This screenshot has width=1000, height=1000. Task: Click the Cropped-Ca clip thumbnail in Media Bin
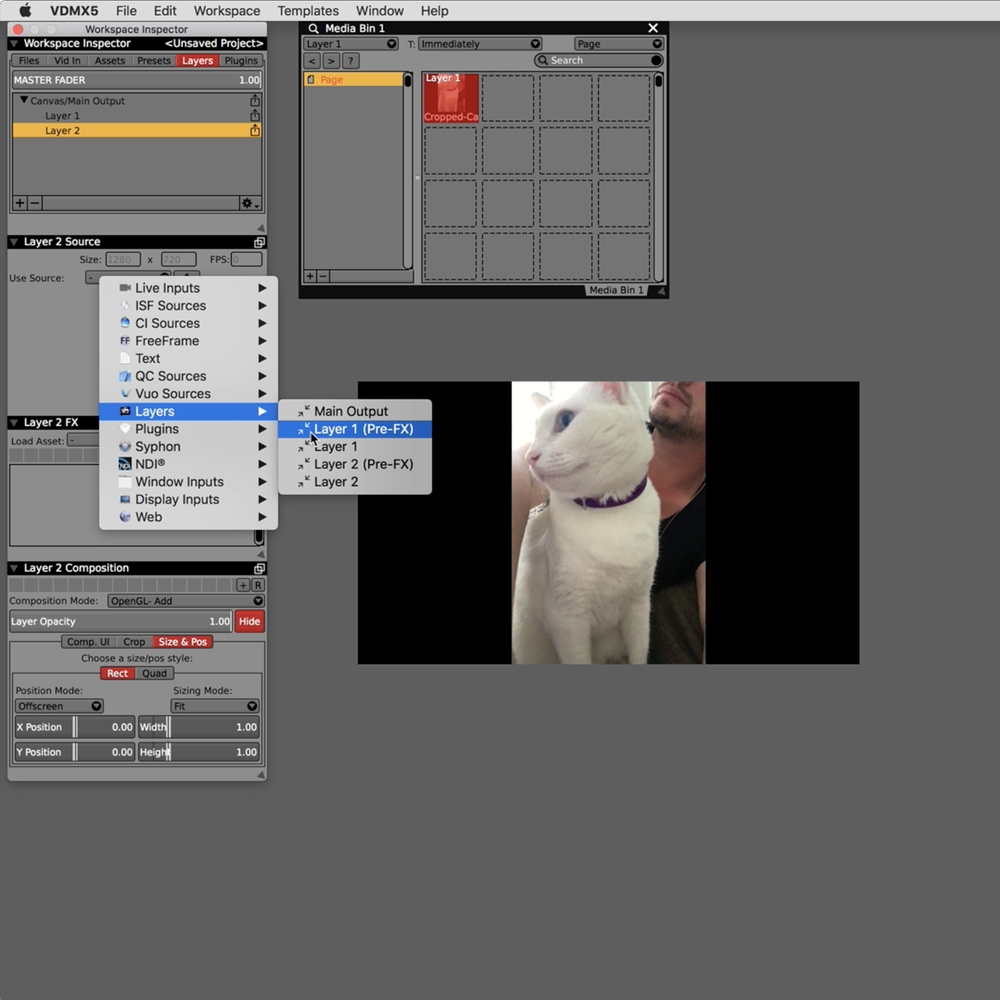point(451,98)
